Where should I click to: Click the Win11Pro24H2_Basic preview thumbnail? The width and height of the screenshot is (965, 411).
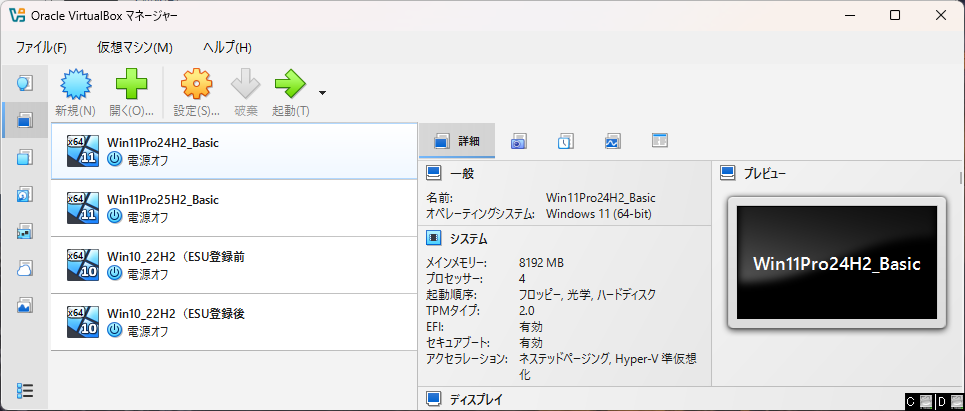(x=836, y=263)
